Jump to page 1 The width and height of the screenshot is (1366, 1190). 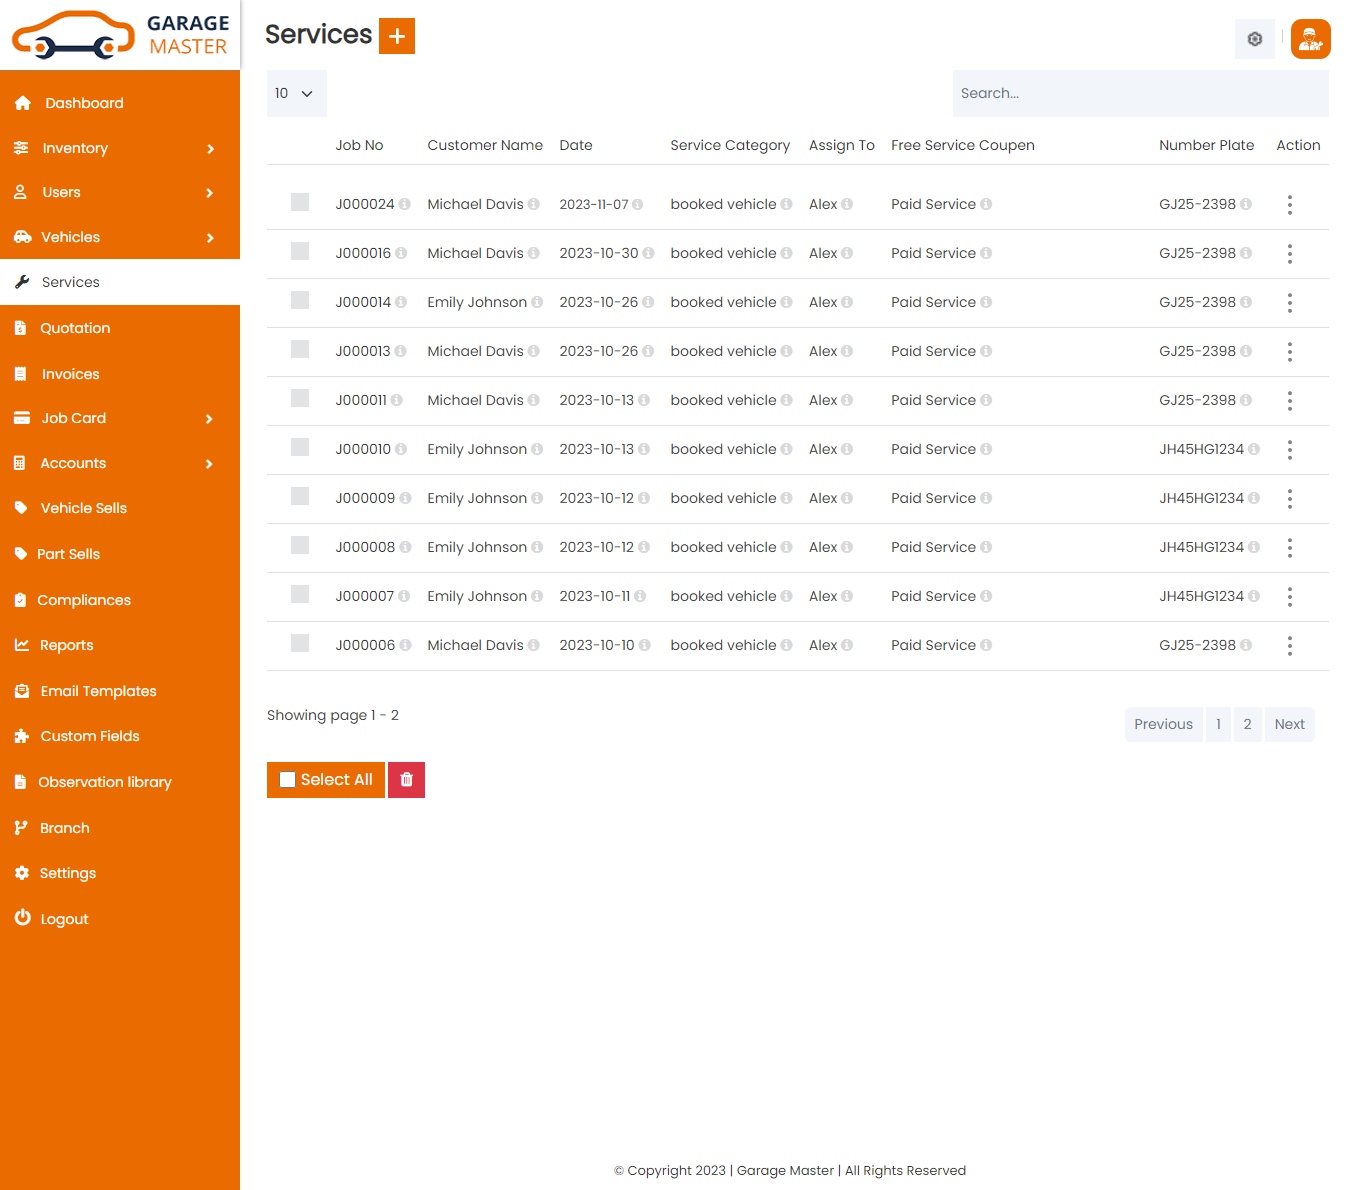1218,724
